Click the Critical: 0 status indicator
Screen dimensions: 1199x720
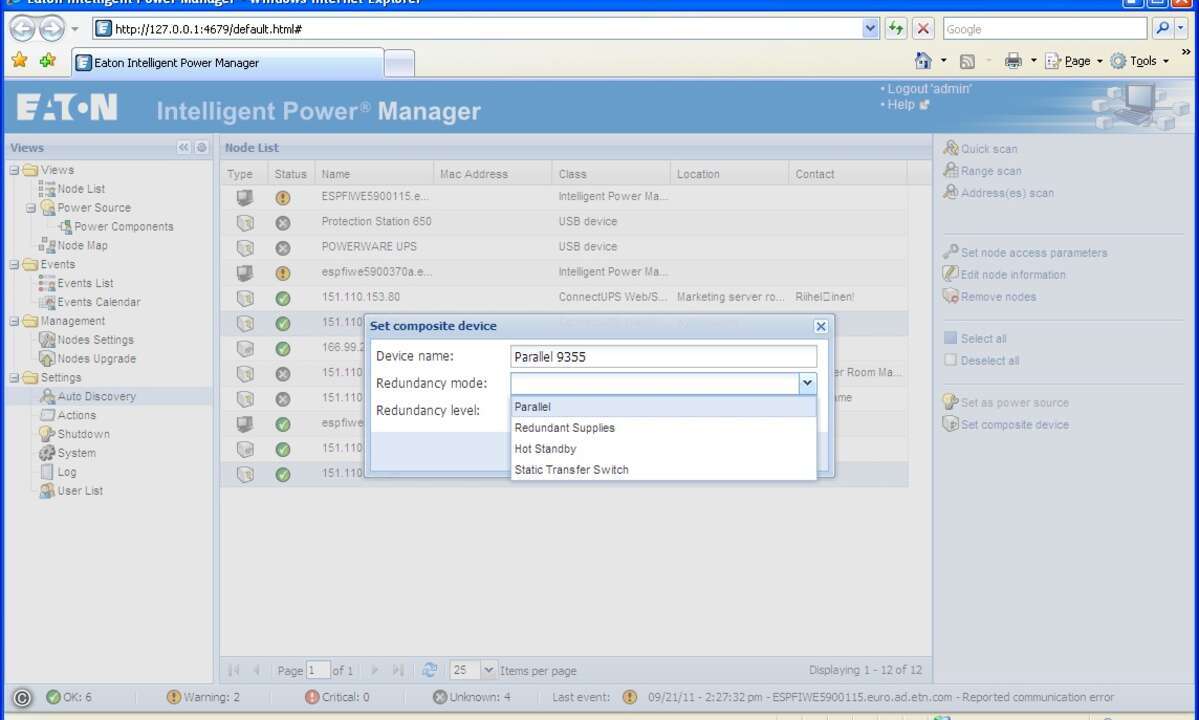pos(337,697)
